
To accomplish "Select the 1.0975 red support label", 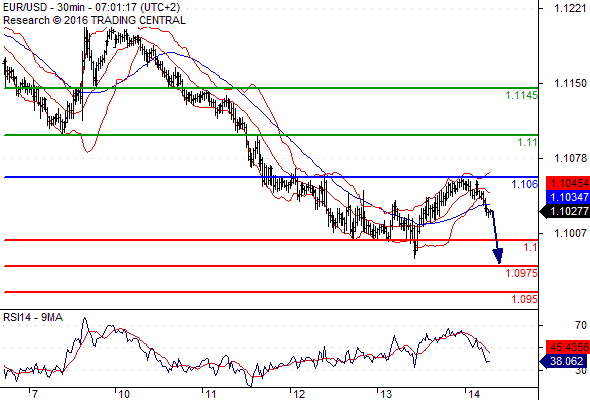I will click(x=521, y=273).
